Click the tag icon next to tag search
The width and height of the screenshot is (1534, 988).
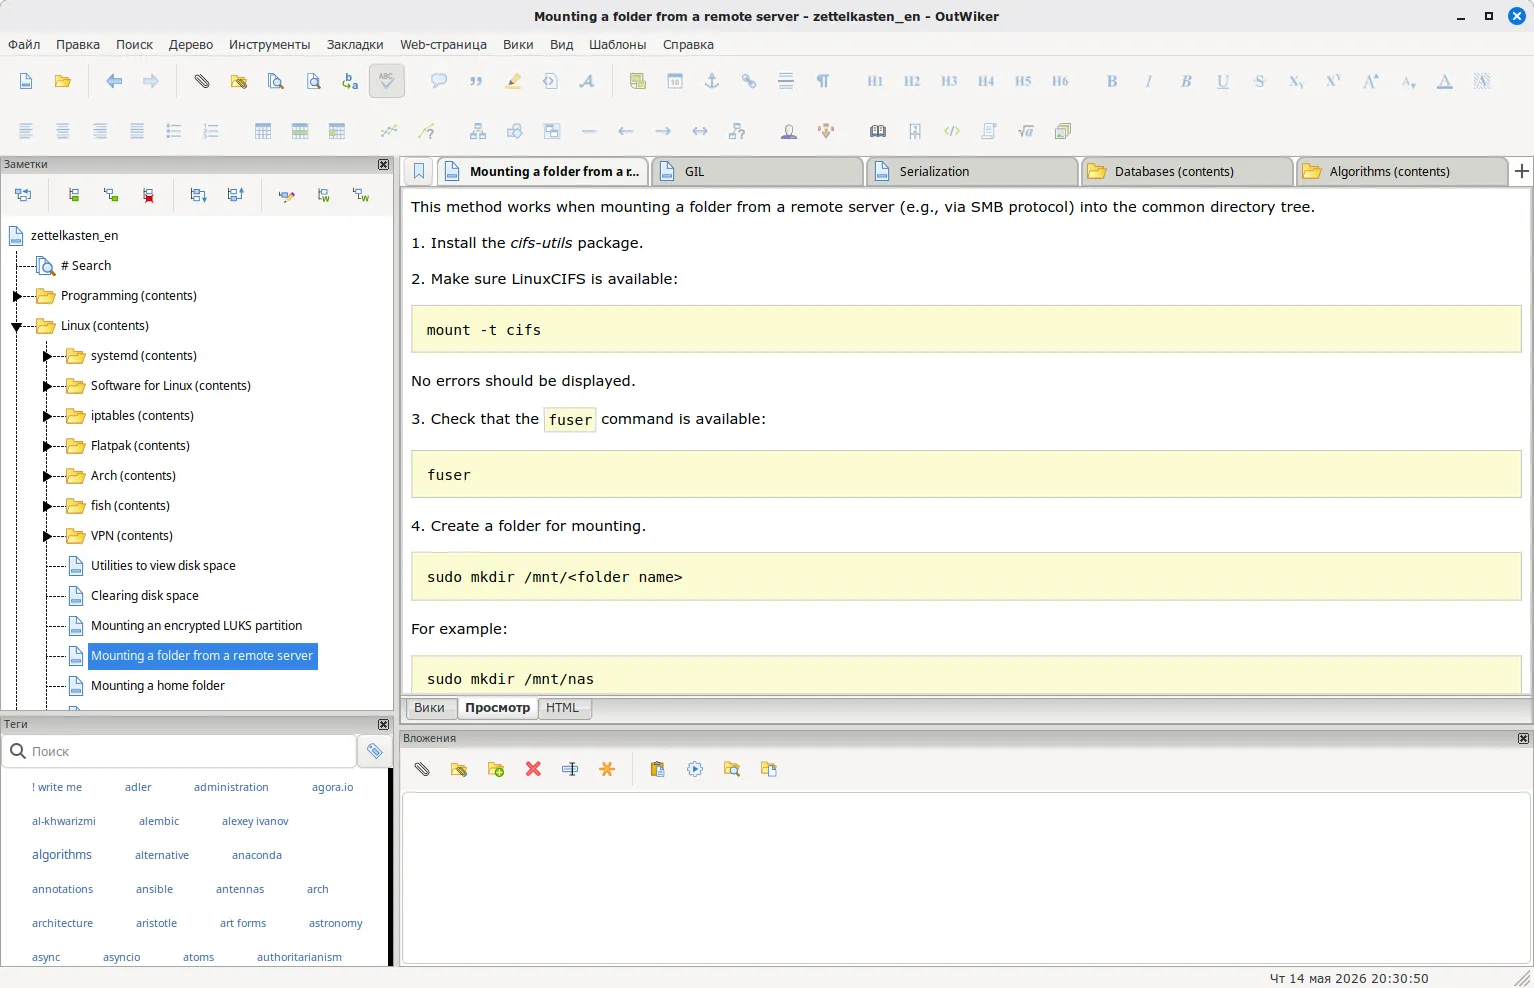(x=375, y=751)
